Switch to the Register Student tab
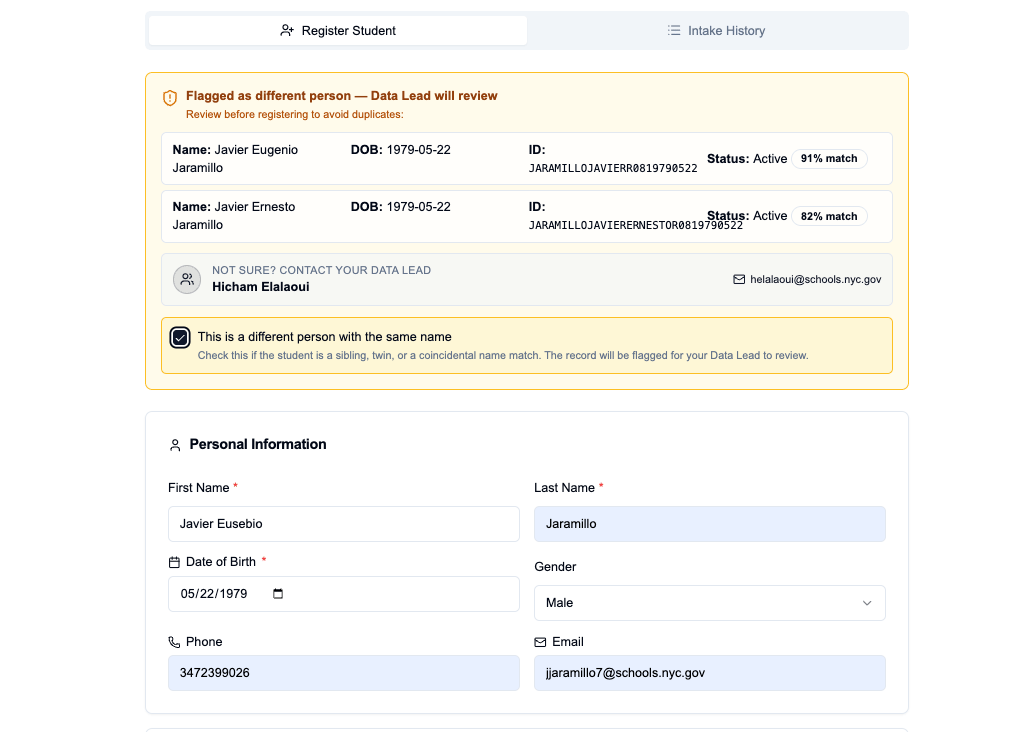This screenshot has height=732, width=1013. pyautogui.click(x=338, y=30)
